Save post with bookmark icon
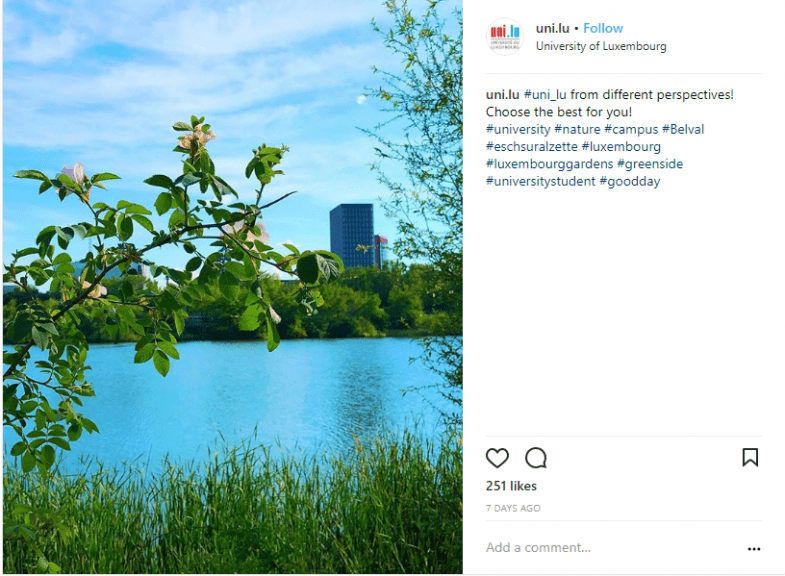The image size is (785, 576). click(x=750, y=457)
